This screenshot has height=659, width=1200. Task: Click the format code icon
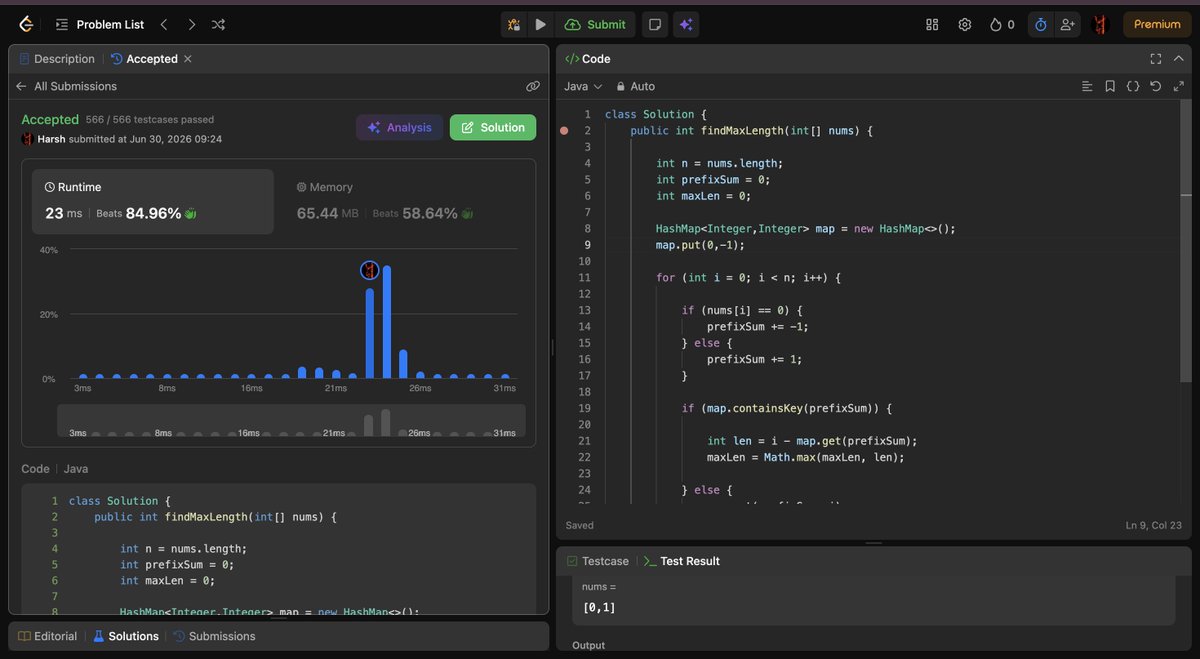point(1087,86)
